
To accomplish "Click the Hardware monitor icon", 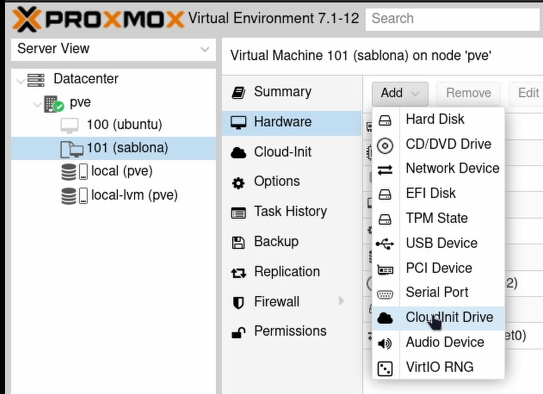I will 238,122.
